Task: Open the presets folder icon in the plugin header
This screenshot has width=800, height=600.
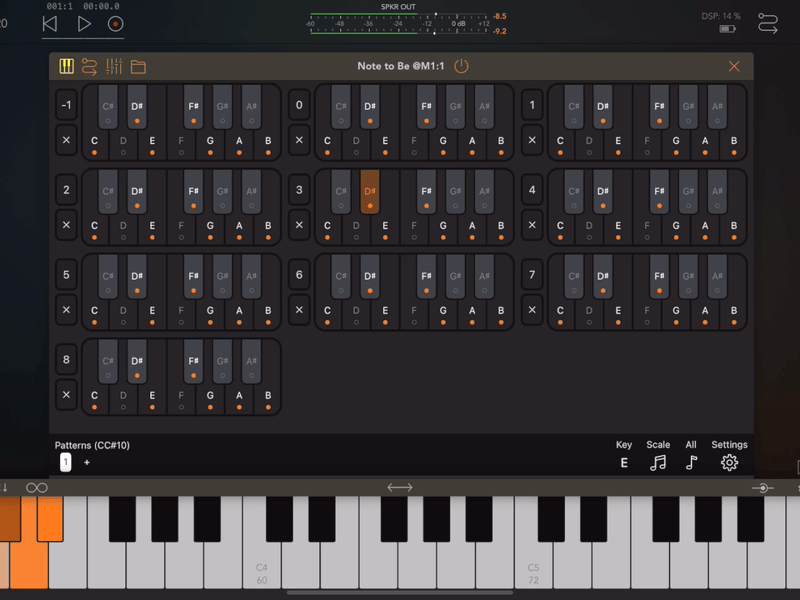Action: (x=139, y=66)
